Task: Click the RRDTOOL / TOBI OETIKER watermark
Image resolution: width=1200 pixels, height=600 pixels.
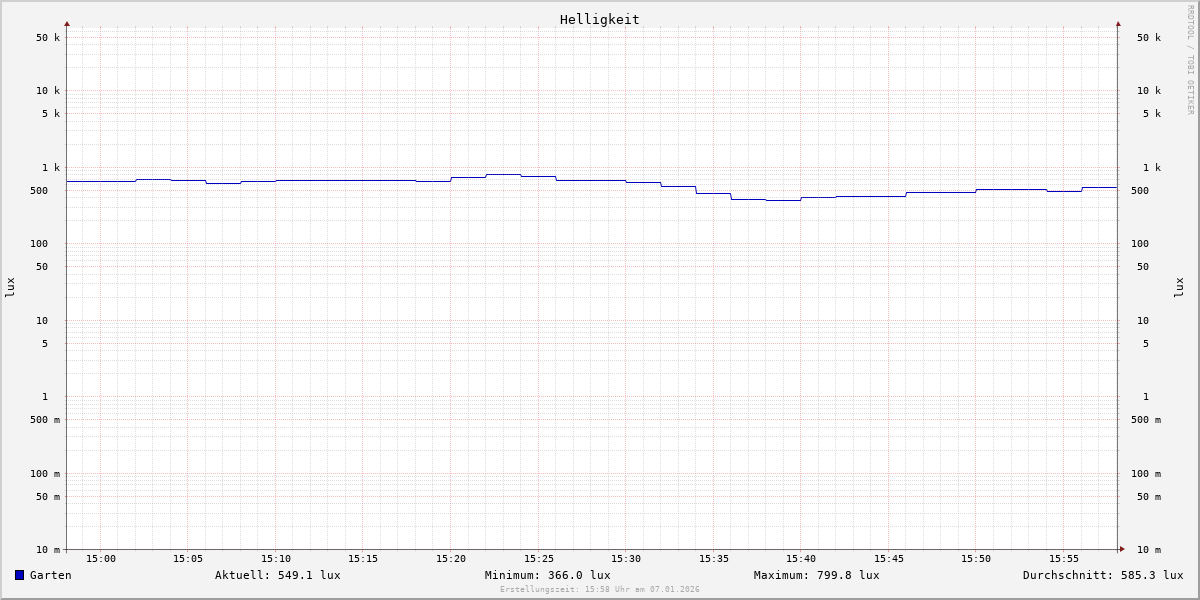Action: coord(1190,60)
